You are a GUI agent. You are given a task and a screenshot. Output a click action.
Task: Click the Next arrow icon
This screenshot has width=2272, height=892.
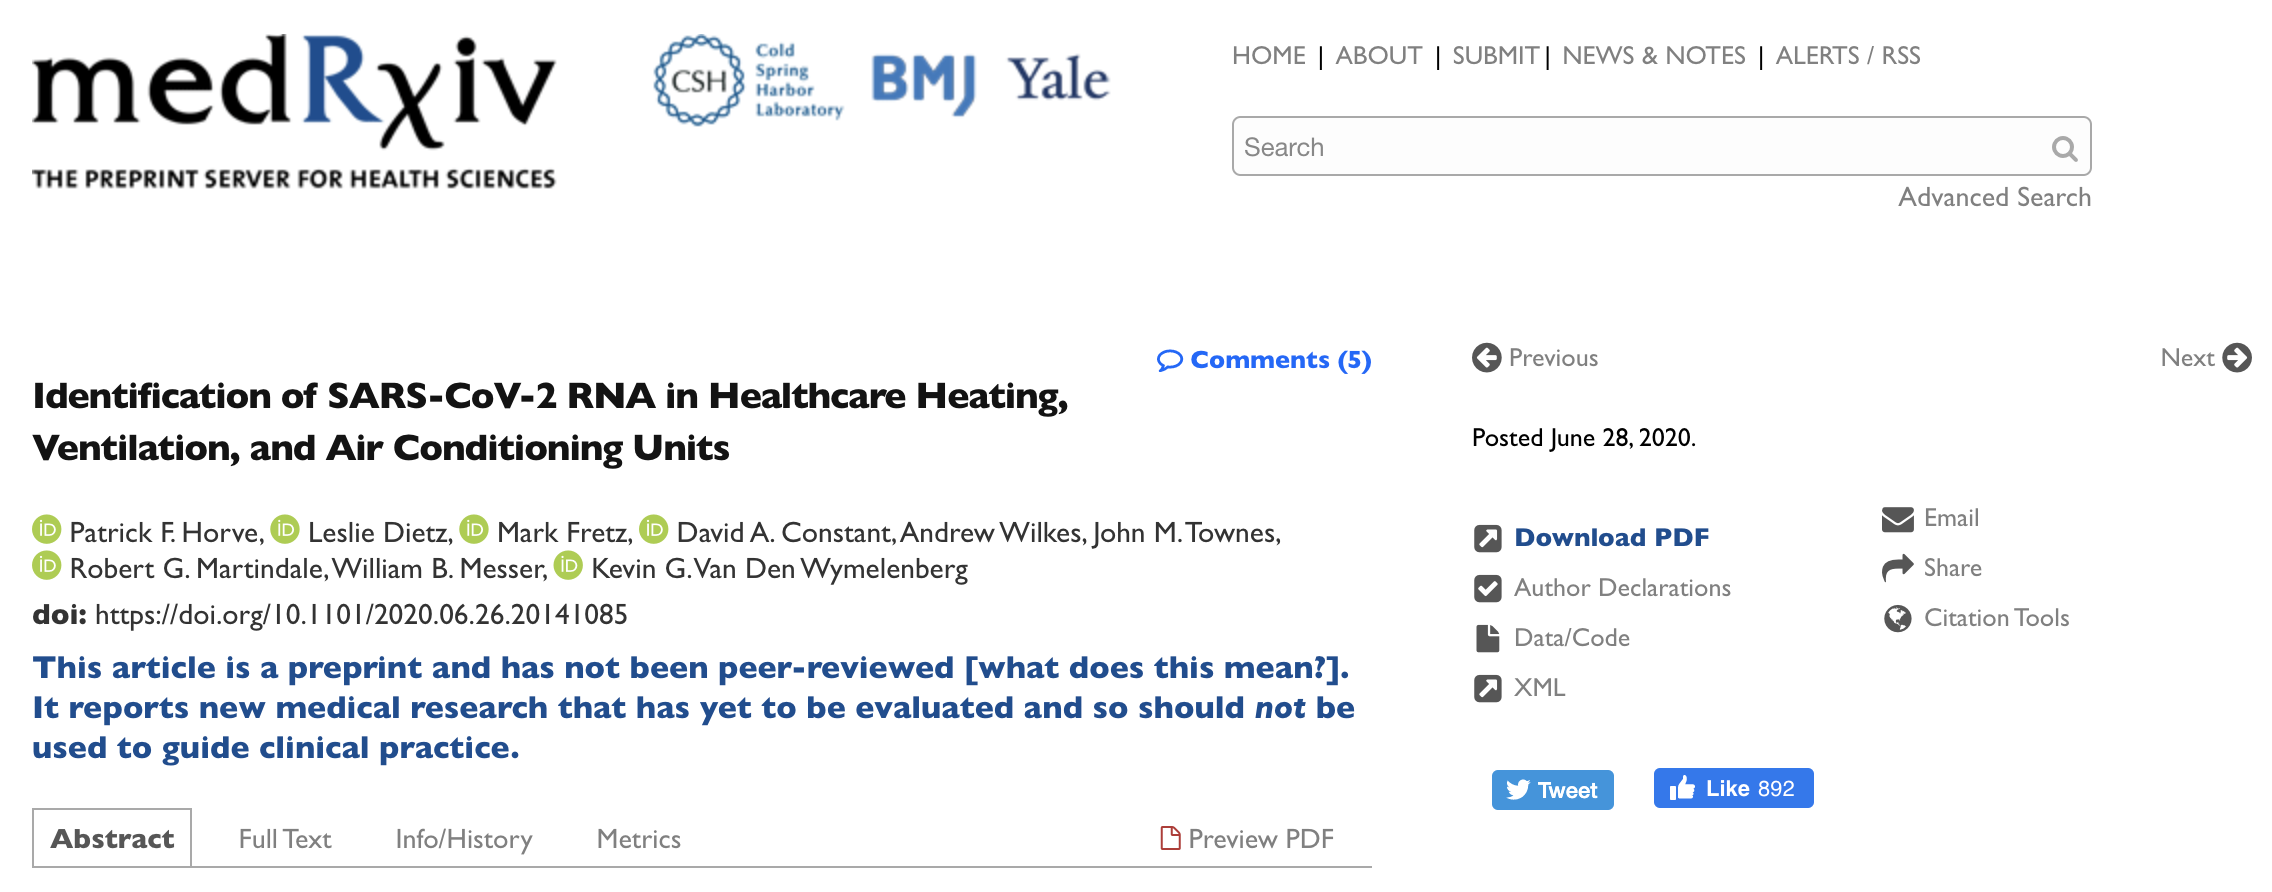click(2237, 358)
